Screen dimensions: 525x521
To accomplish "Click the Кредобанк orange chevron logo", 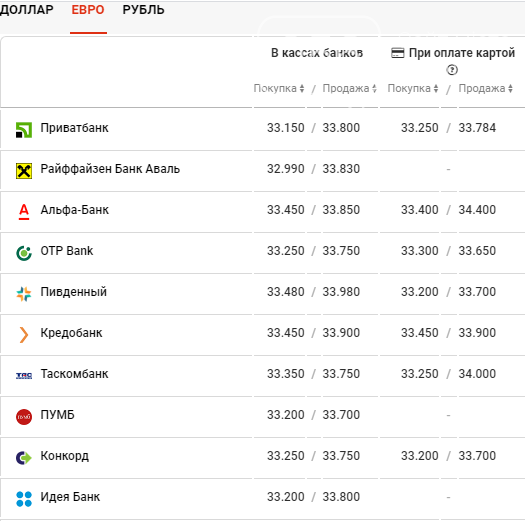I will point(24,335).
